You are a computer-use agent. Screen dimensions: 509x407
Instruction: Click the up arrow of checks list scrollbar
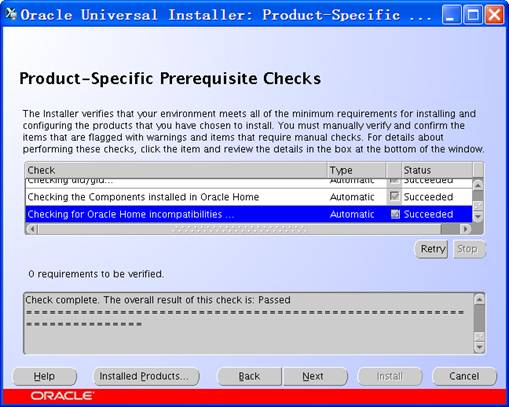(478, 184)
